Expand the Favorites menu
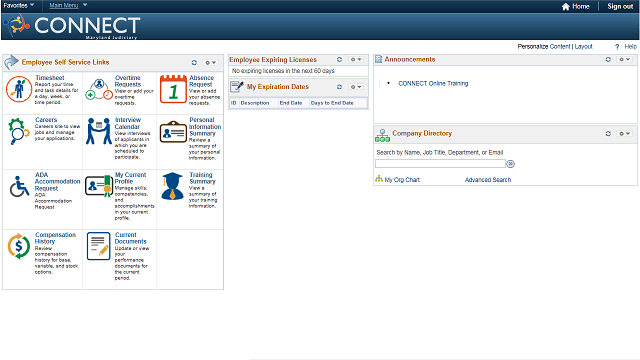 pyautogui.click(x=19, y=5)
